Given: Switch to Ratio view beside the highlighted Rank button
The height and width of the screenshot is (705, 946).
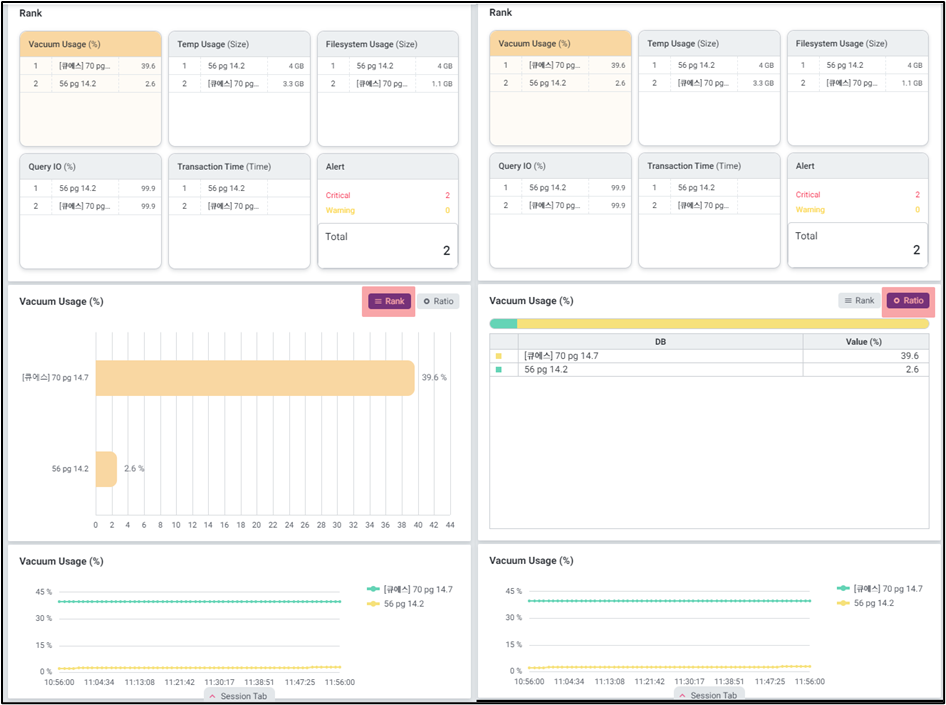Looking at the screenshot, I should click(x=438, y=301).
